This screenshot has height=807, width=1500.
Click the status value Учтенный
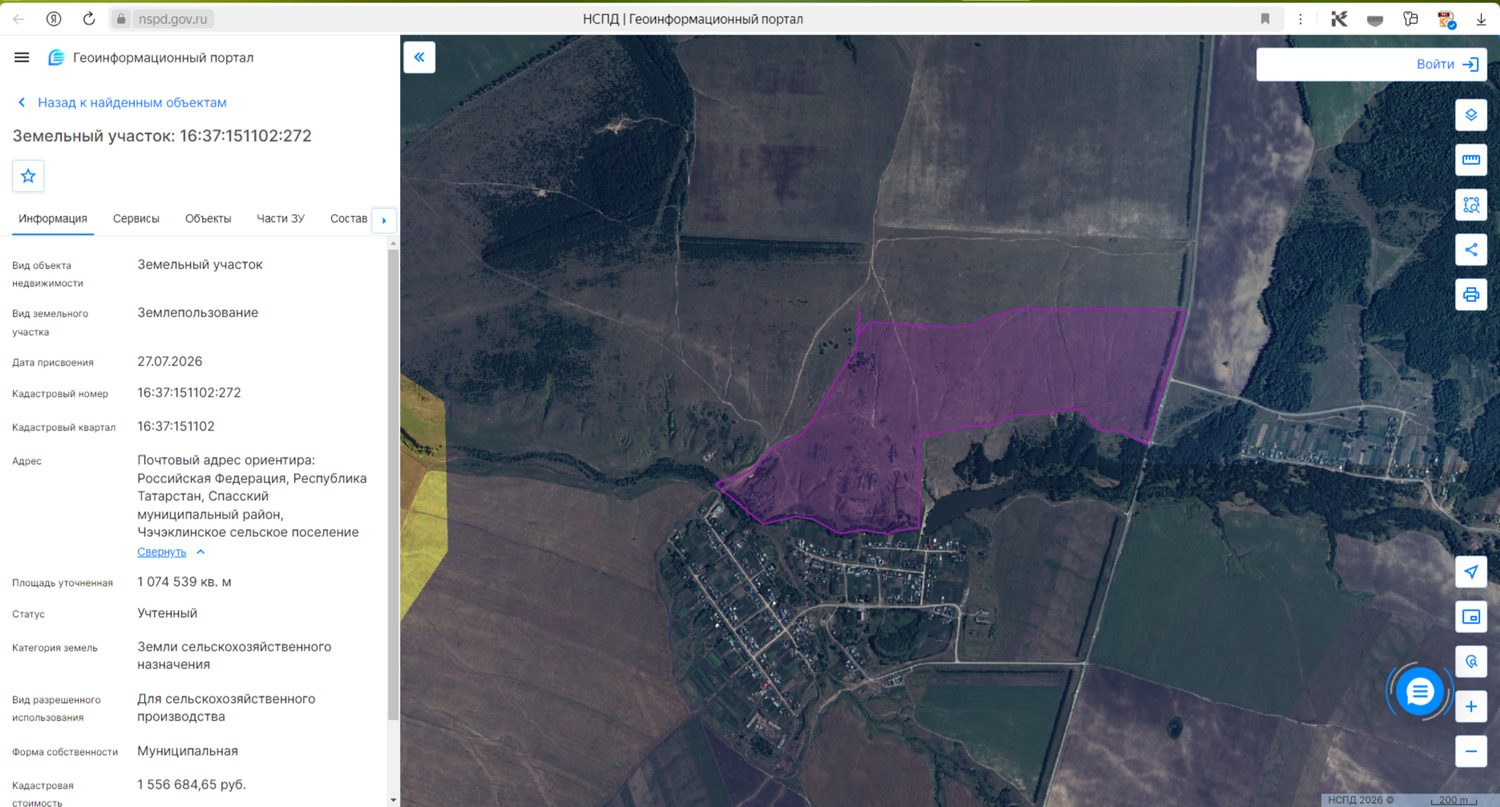tap(167, 613)
